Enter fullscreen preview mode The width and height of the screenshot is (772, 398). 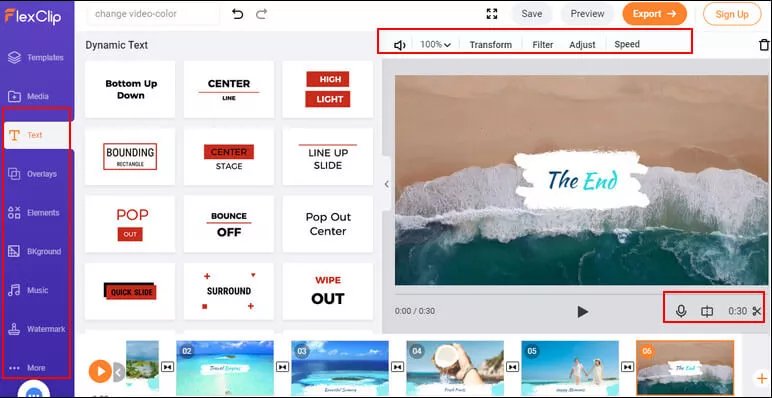(x=492, y=14)
